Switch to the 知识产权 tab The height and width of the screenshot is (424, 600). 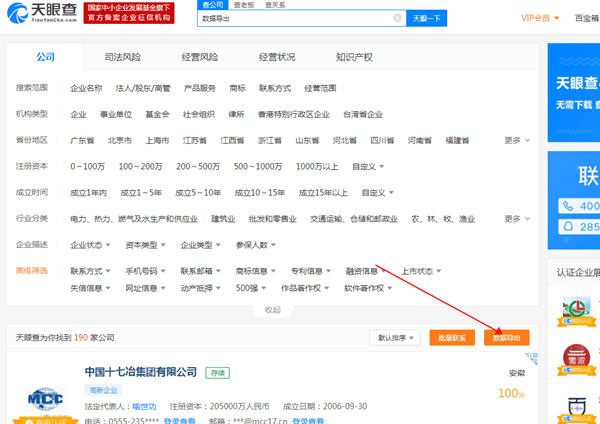tap(353, 57)
